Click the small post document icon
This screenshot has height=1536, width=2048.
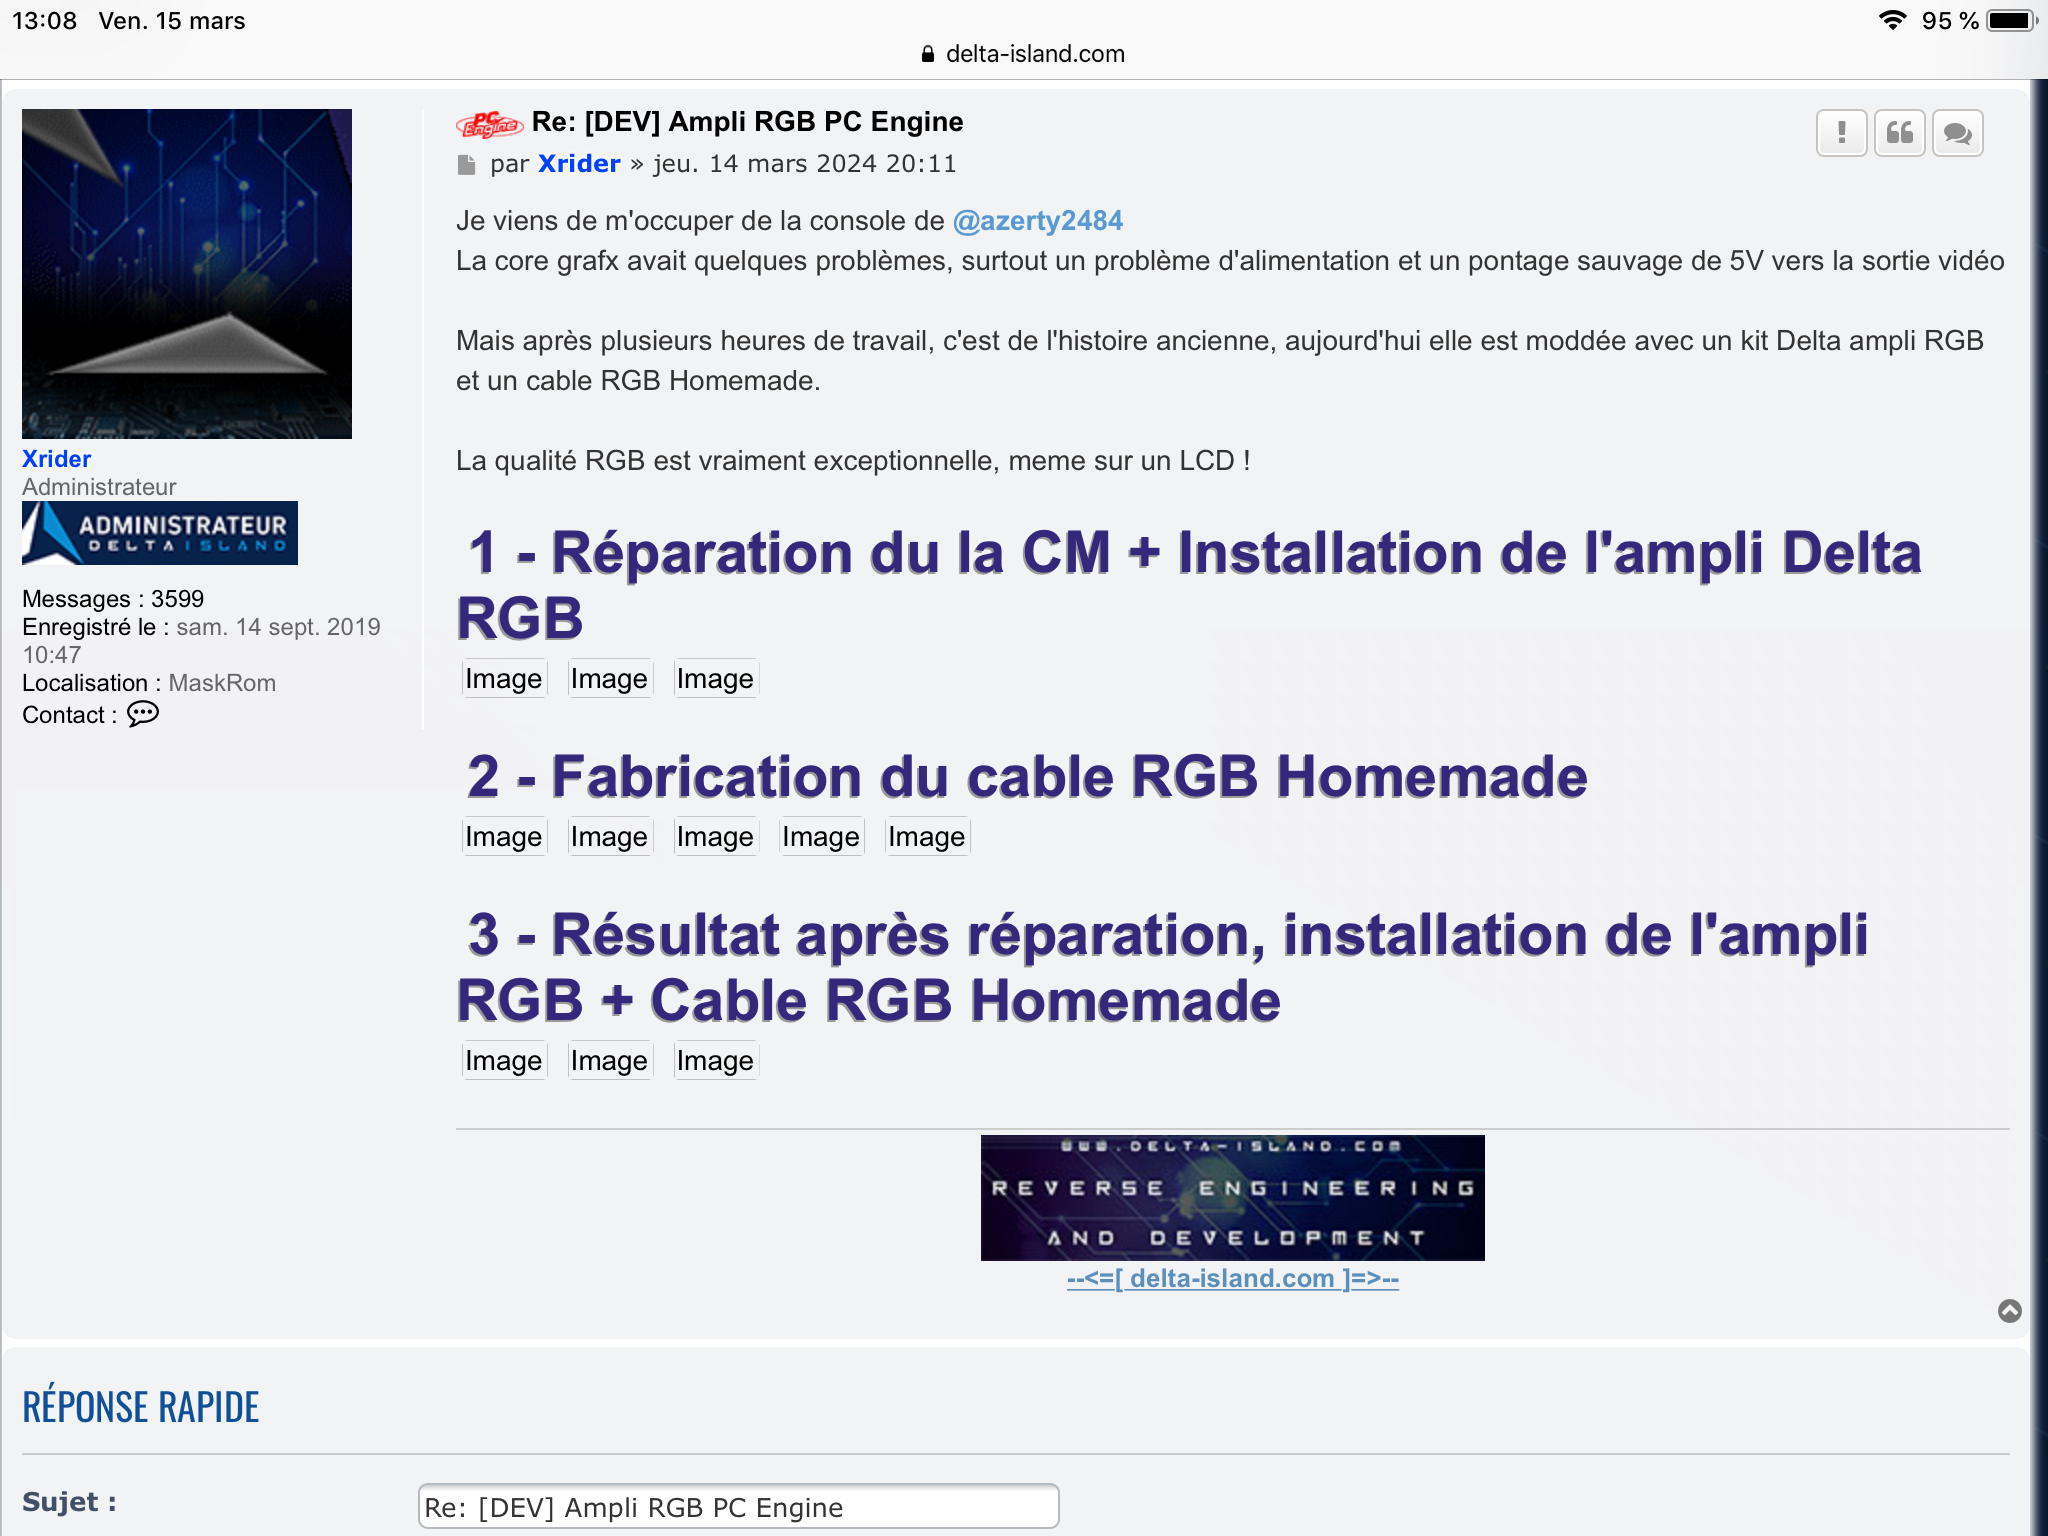[x=466, y=165]
